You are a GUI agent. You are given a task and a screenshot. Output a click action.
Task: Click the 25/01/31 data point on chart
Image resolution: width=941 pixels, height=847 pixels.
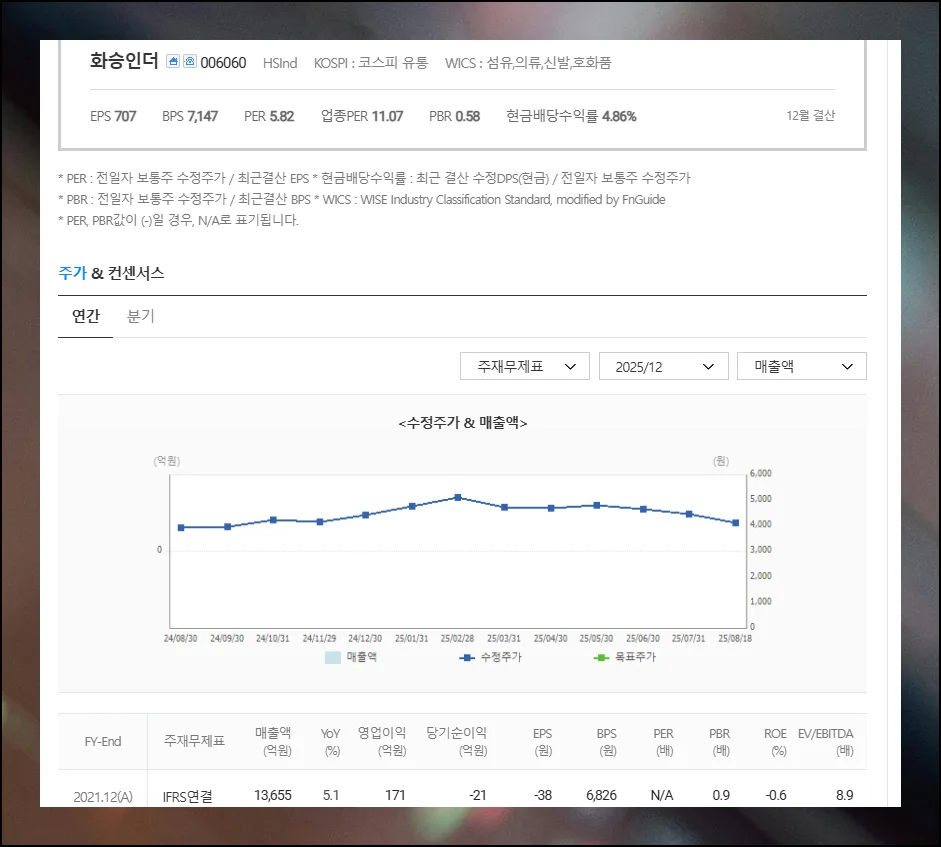(x=412, y=506)
